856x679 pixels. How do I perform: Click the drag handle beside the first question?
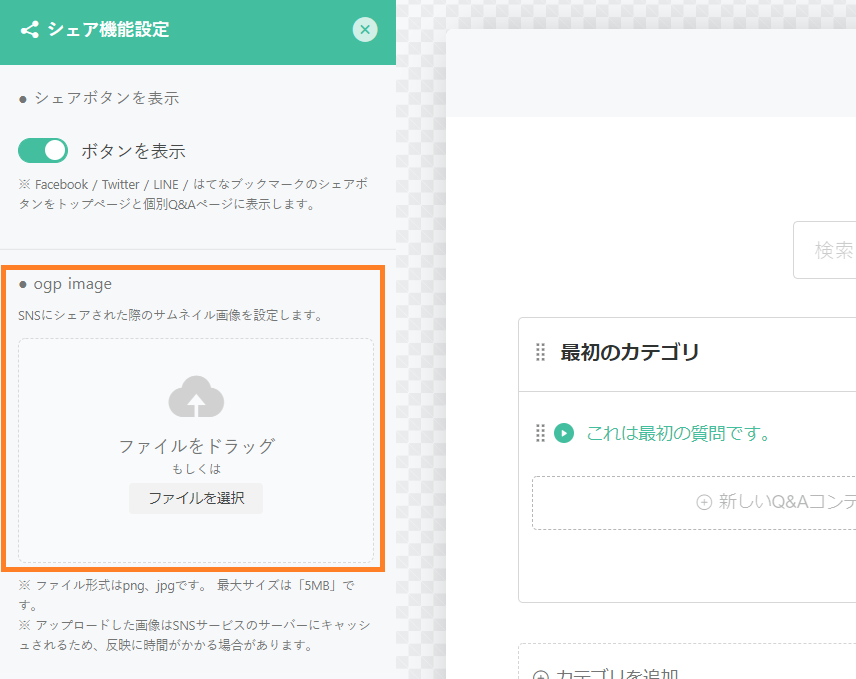pyautogui.click(x=540, y=433)
